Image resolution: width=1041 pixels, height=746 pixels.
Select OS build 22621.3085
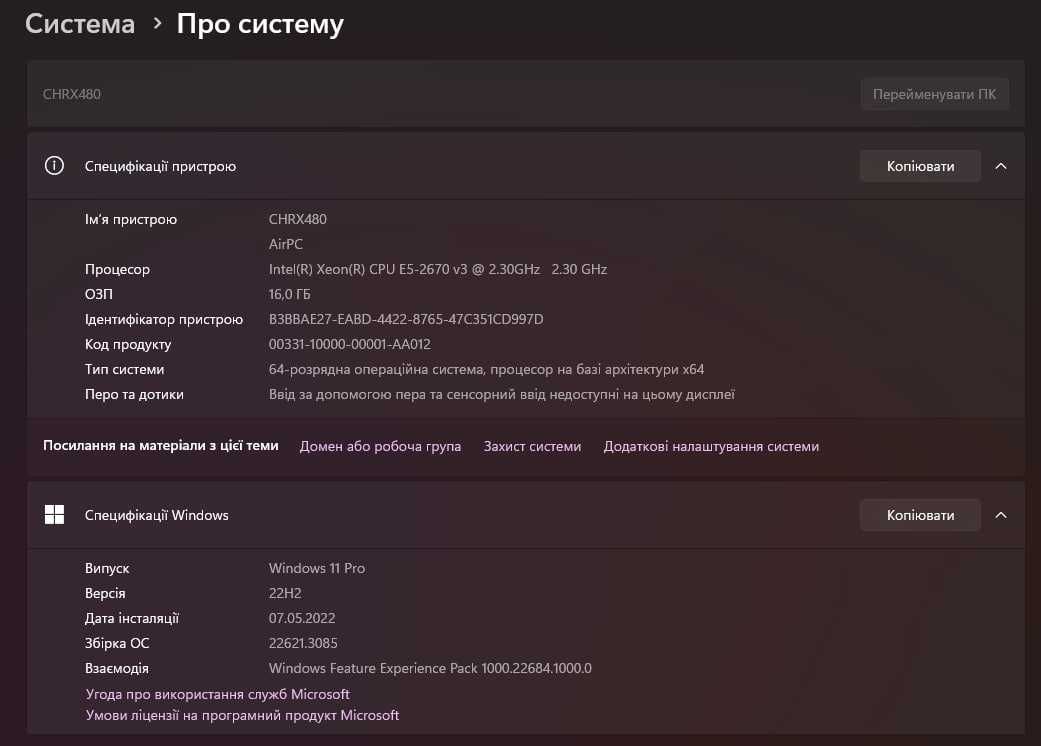click(x=303, y=643)
